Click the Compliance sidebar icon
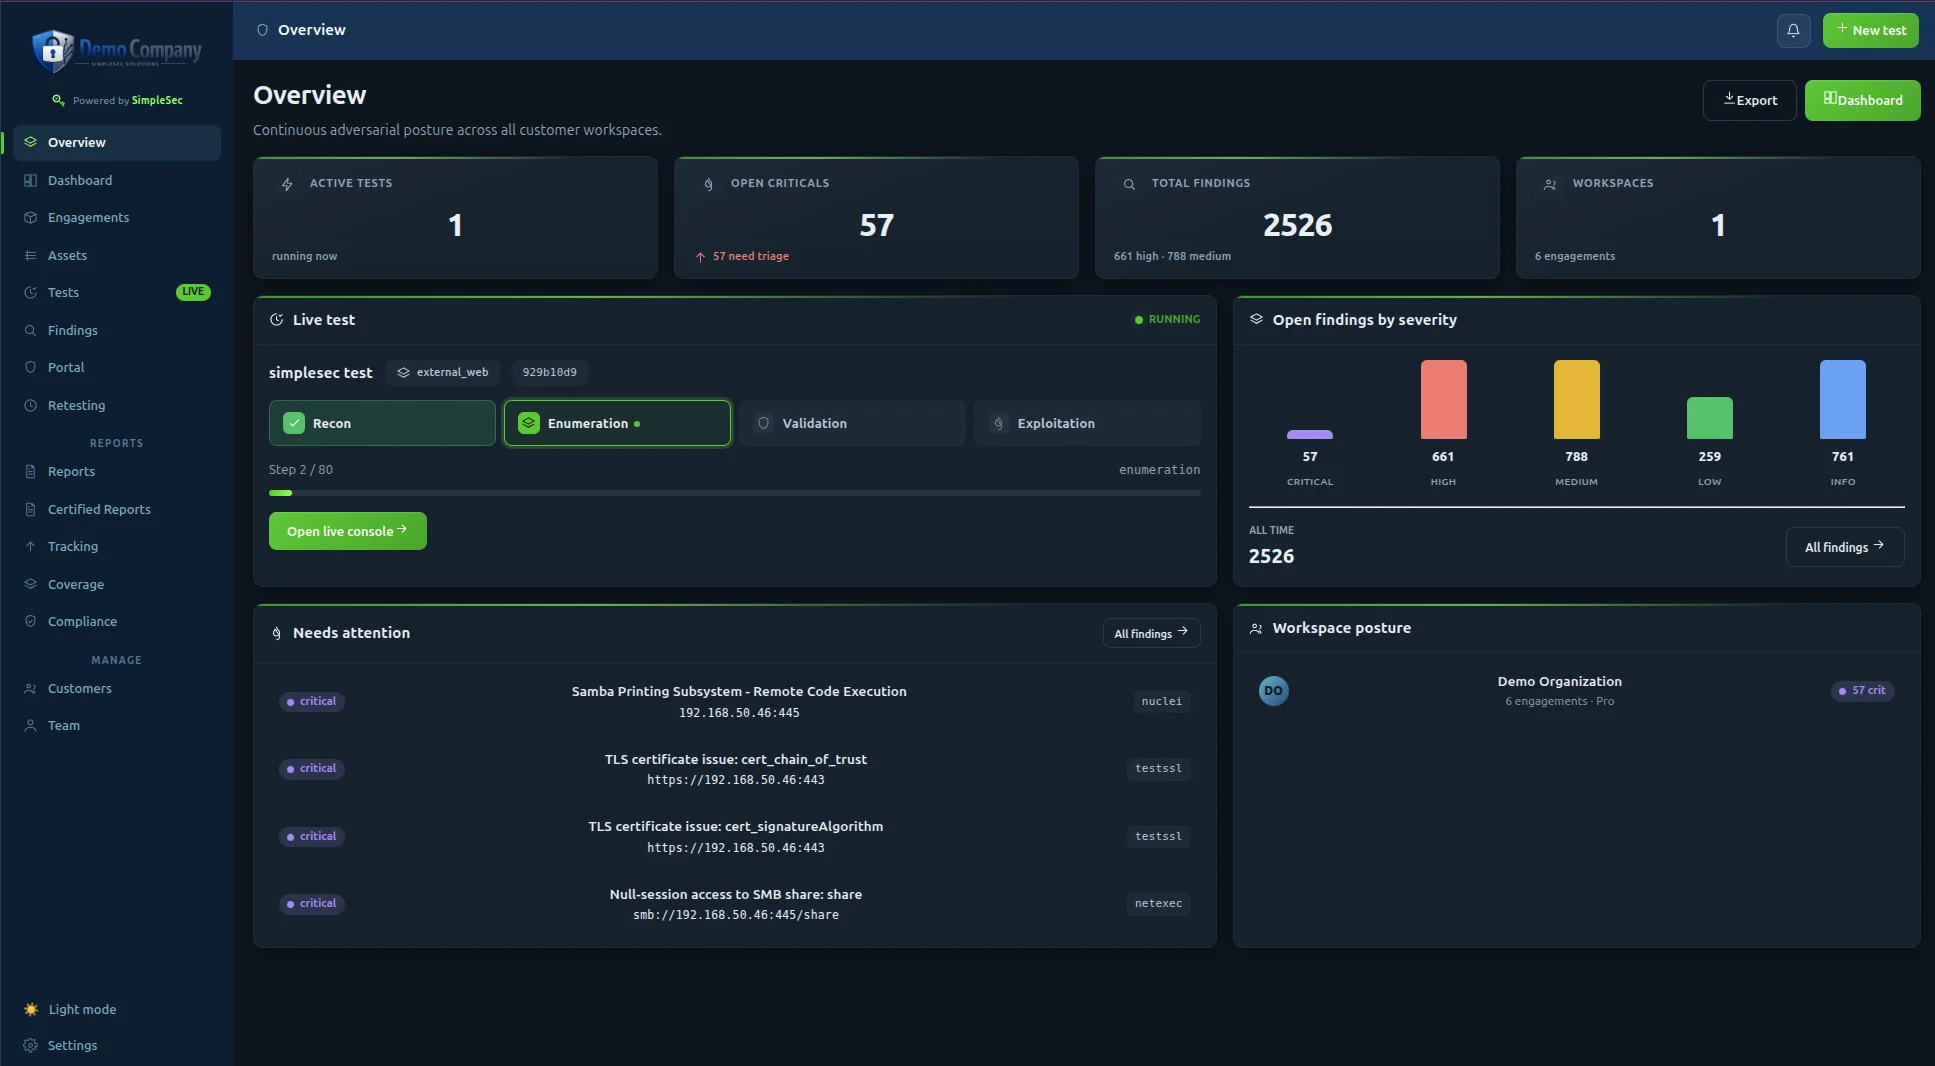 [x=30, y=621]
